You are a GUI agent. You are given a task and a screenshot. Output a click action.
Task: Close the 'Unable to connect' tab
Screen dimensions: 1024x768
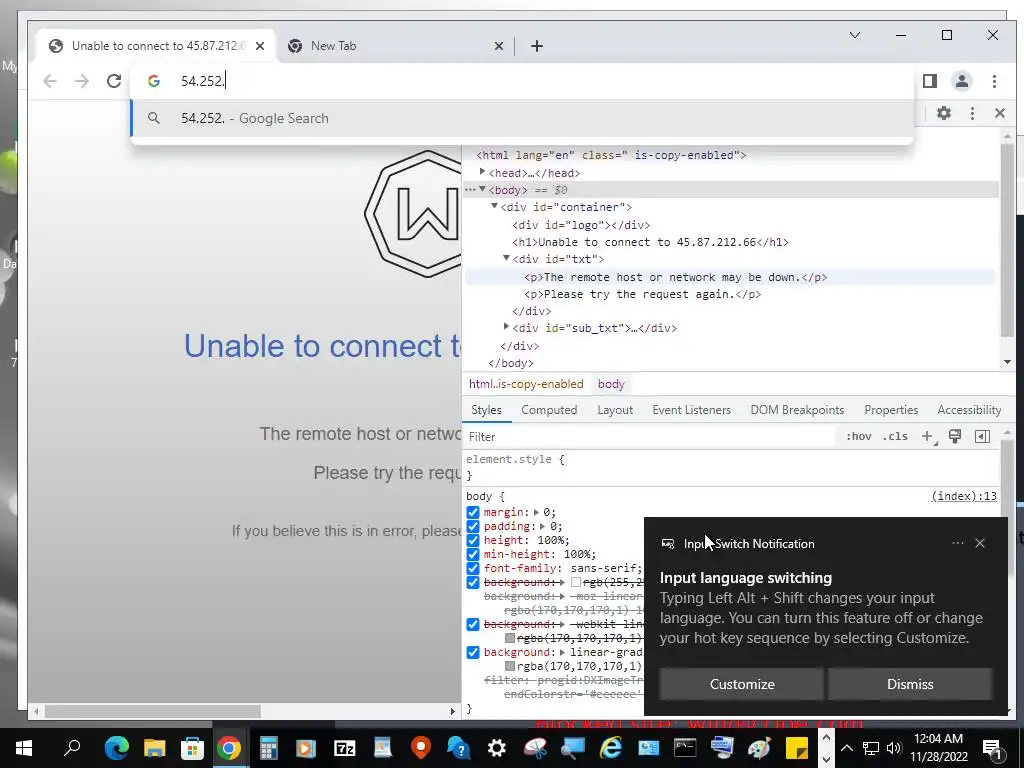[x=260, y=46]
